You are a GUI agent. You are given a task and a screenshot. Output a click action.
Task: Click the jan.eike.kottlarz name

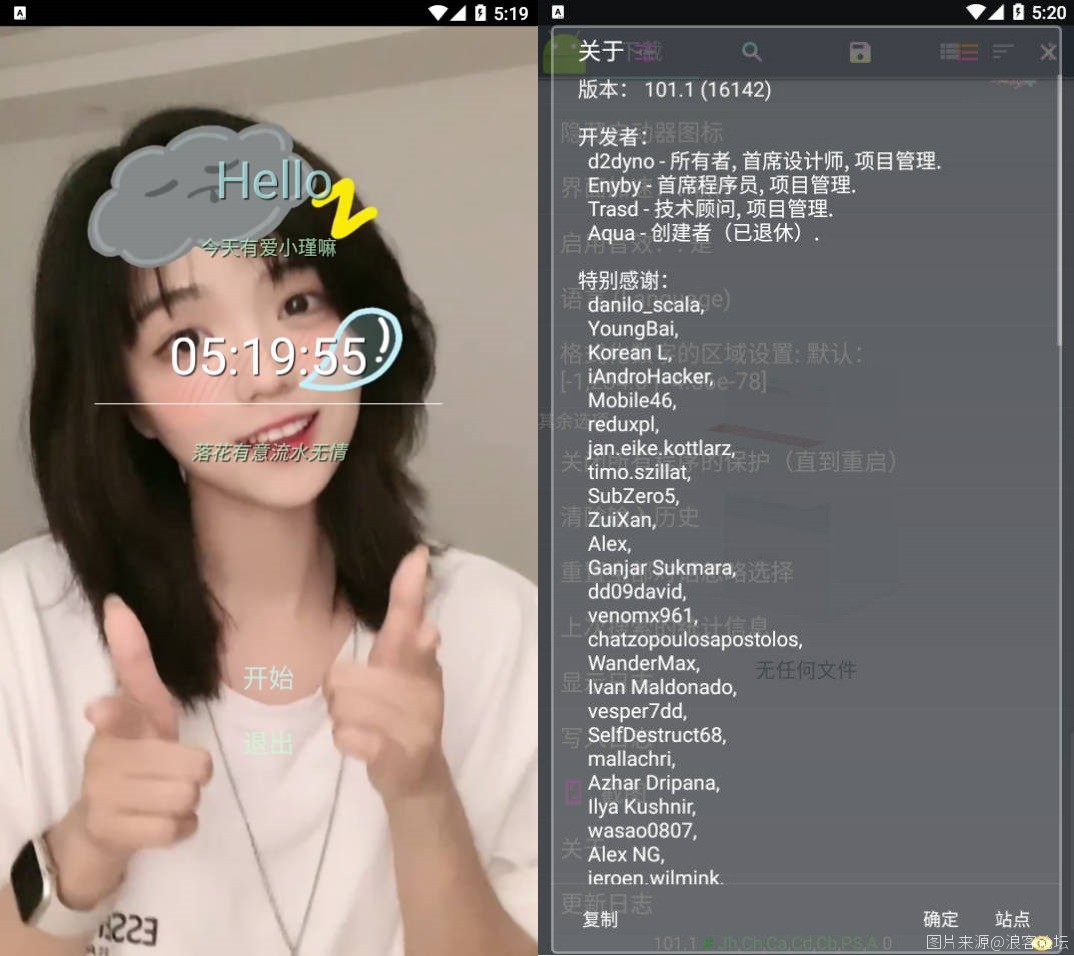click(661, 449)
